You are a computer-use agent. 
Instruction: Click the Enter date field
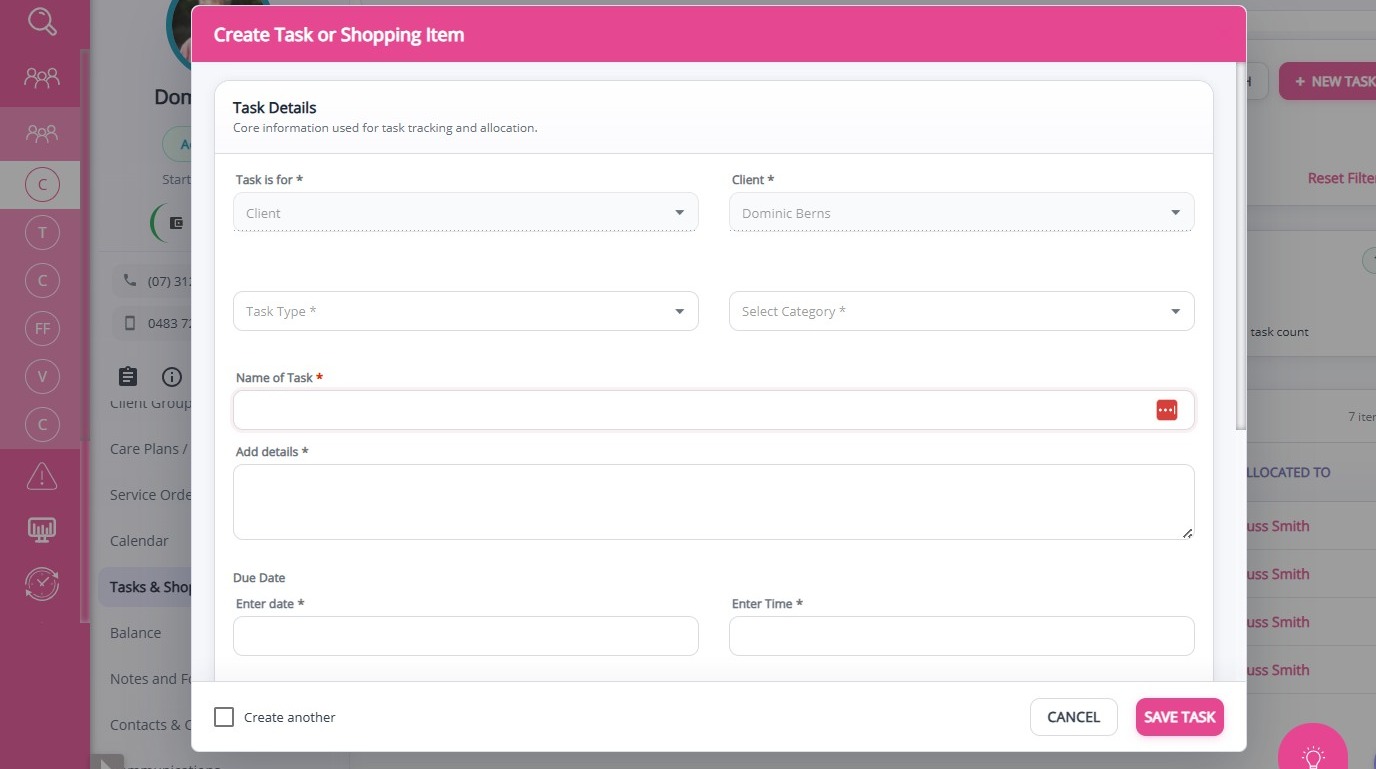[466, 636]
